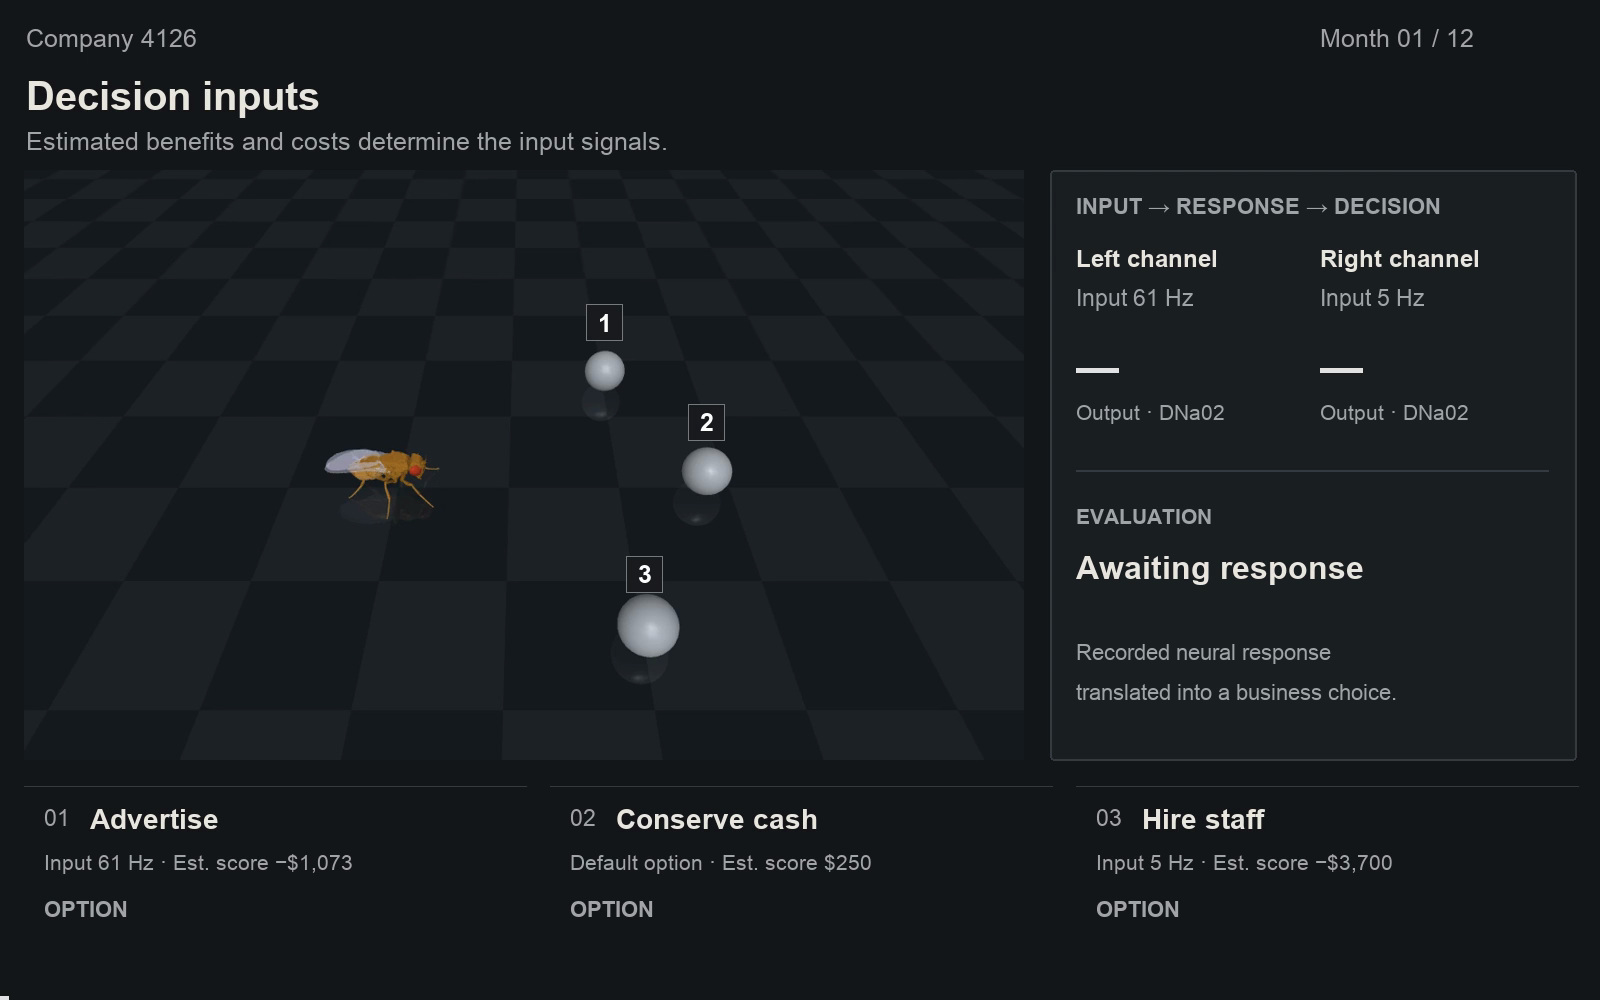
Task: Click the Right channel Output DNa02 label
Action: pyautogui.click(x=1394, y=413)
